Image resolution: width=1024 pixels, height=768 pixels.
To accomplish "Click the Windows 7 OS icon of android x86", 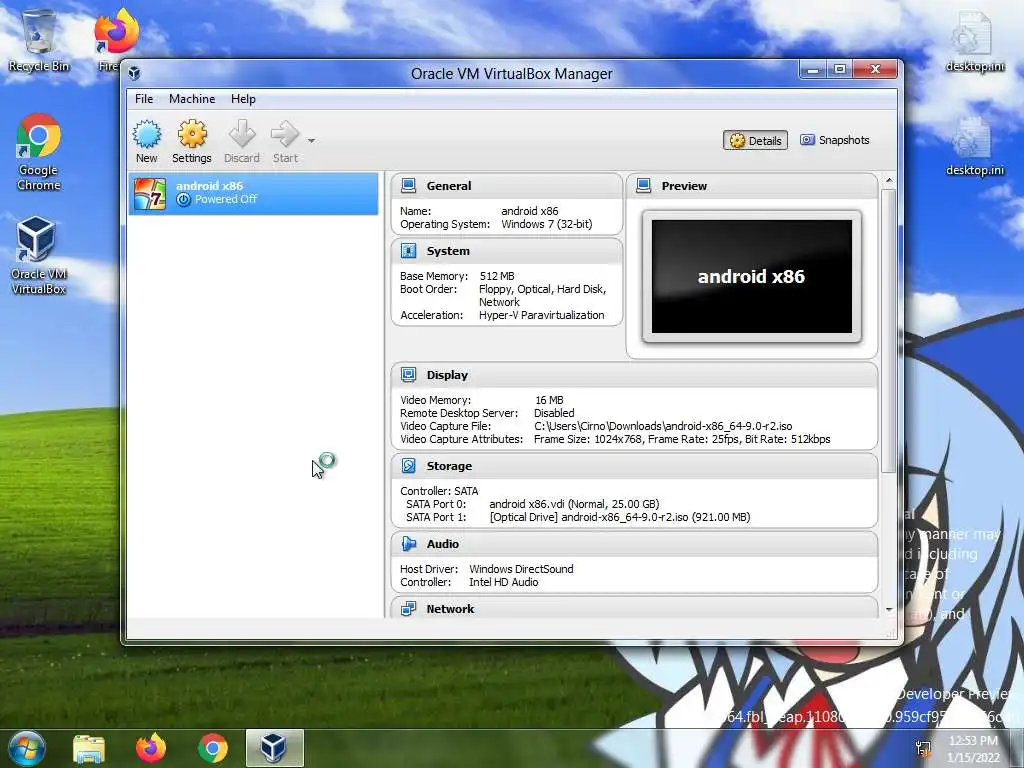I will click(150, 194).
